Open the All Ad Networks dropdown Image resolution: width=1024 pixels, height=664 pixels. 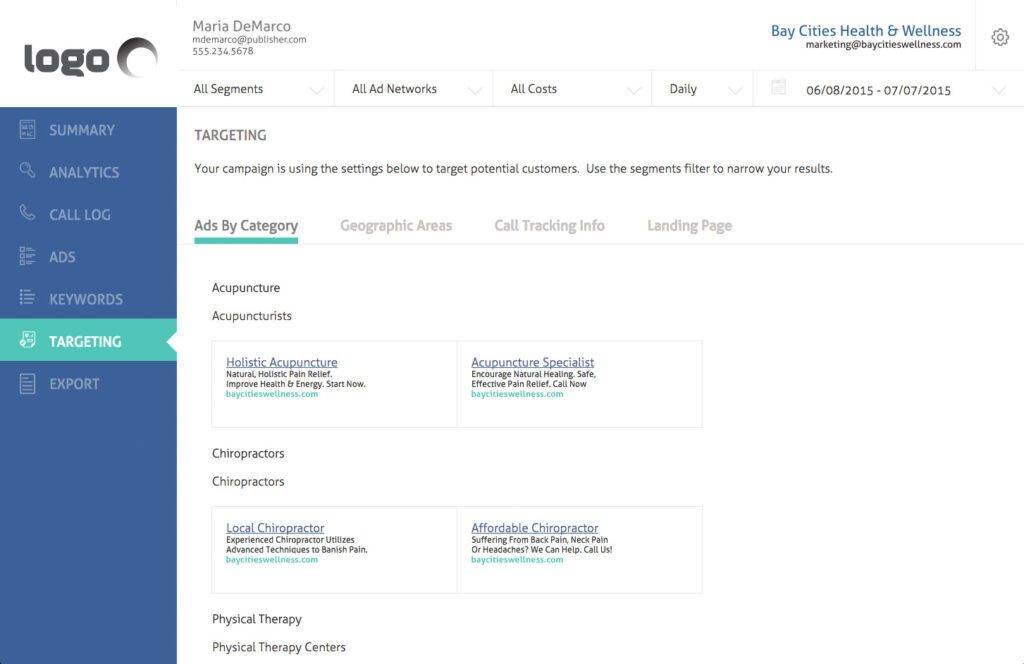pyautogui.click(x=413, y=89)
